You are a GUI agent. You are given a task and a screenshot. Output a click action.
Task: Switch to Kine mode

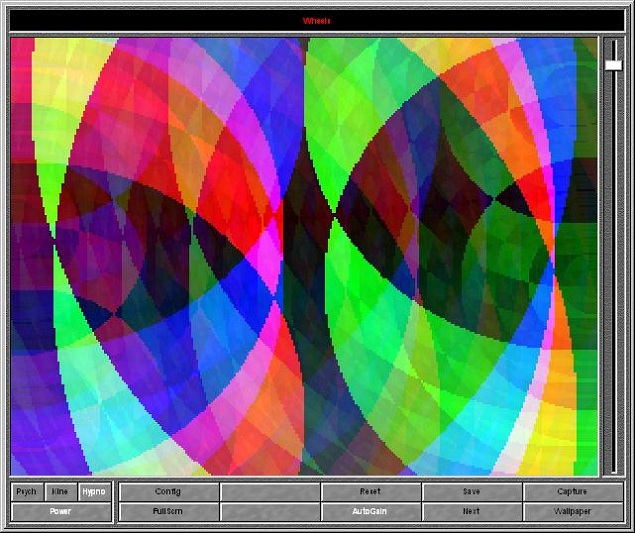point(60,492)
